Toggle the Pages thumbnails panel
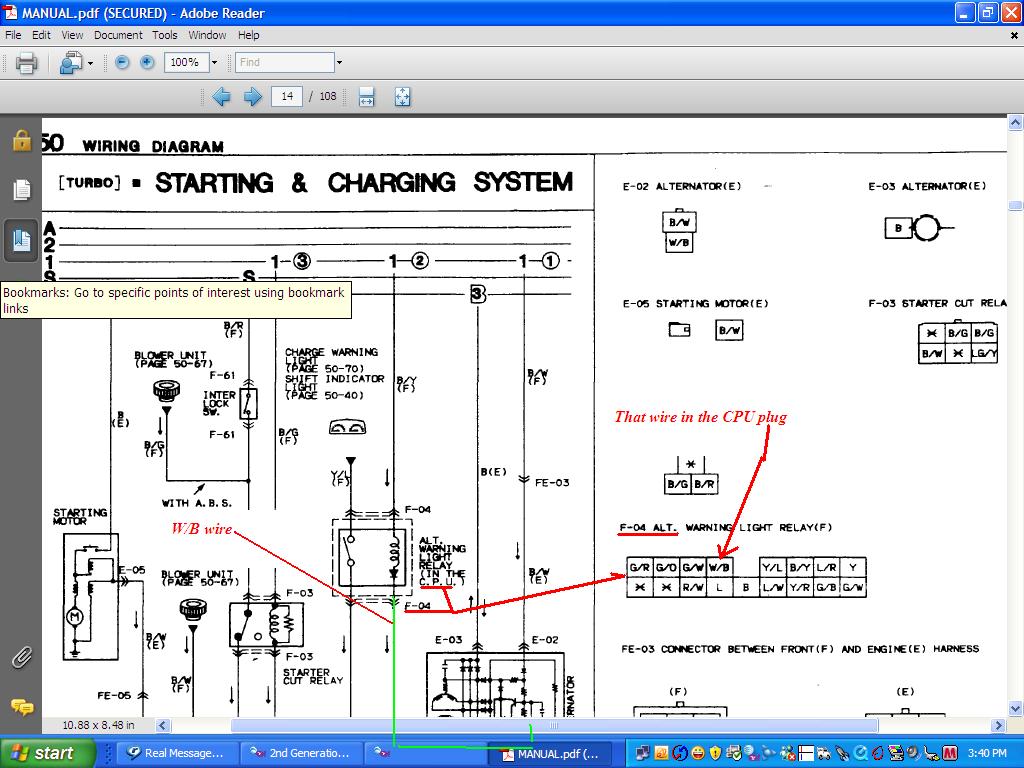 [21, 189]
